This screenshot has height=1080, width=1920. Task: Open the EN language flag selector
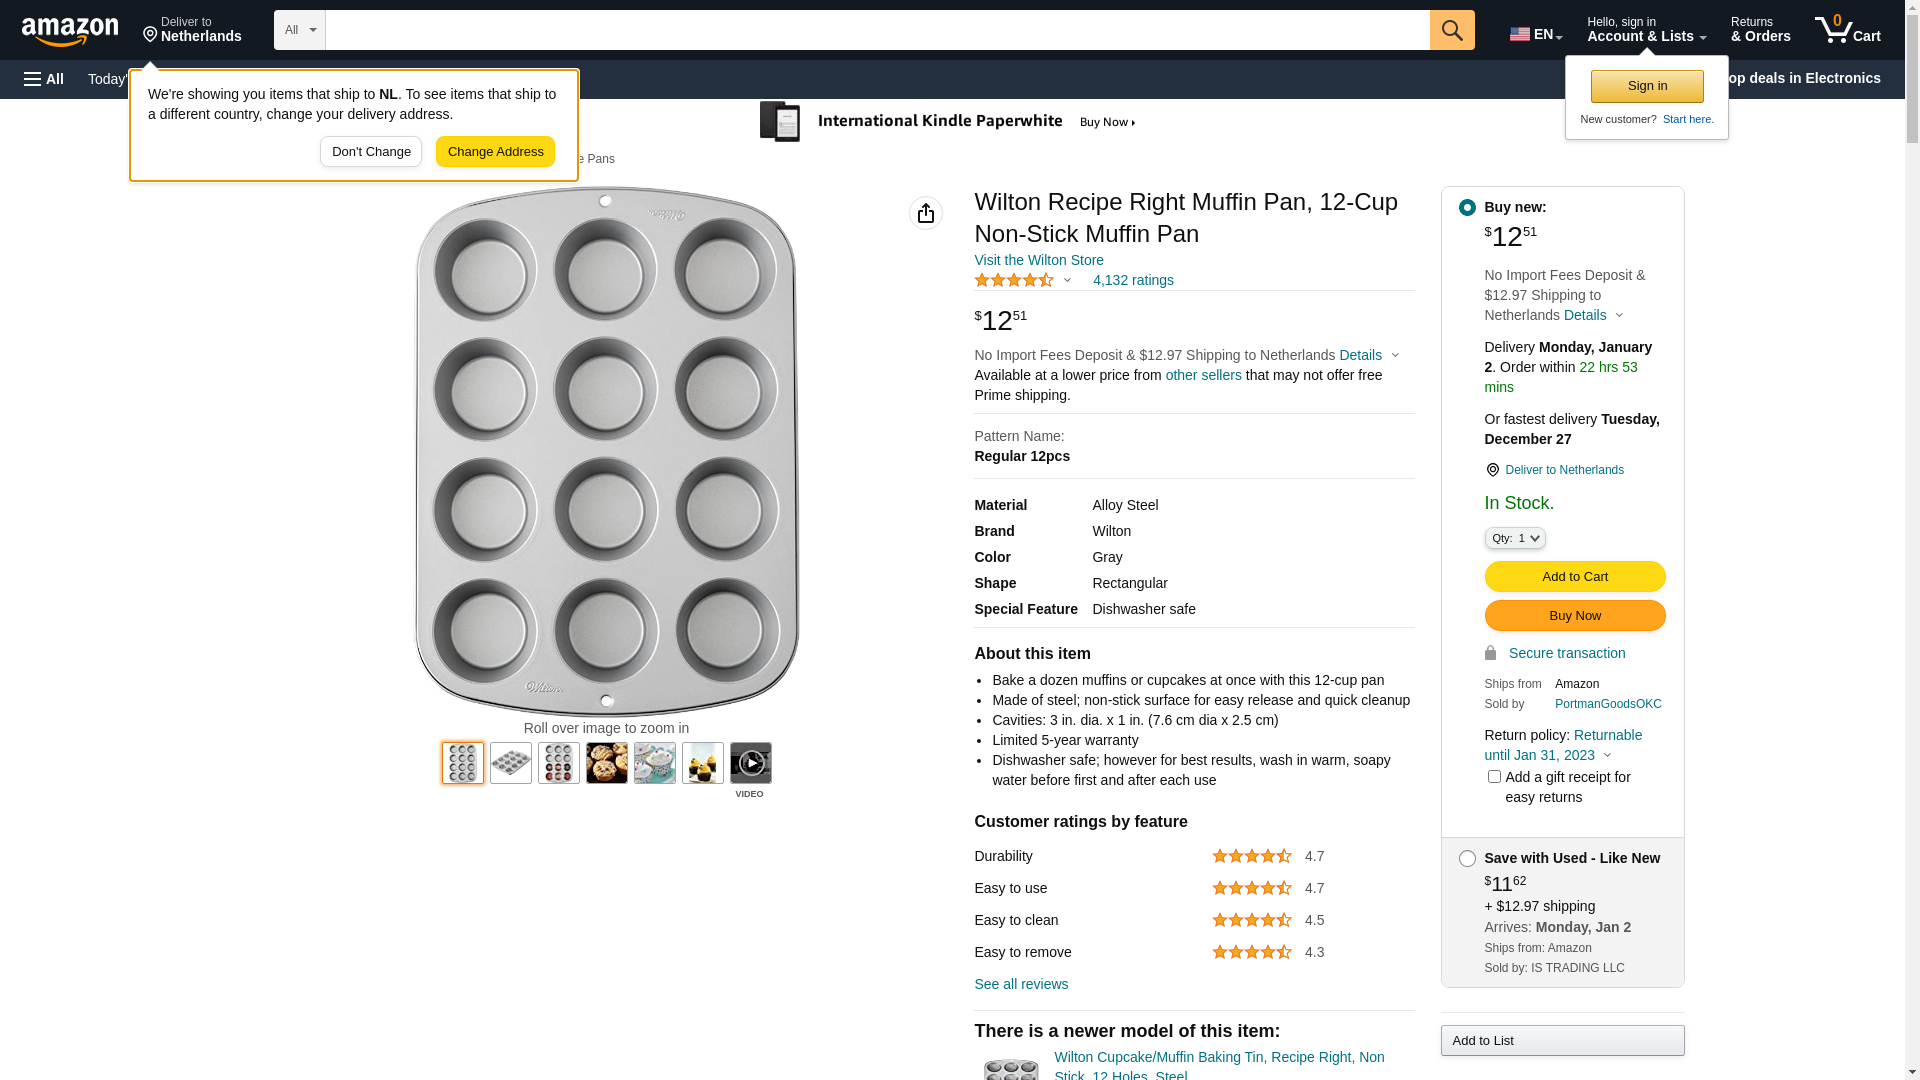pos(1535,34)
